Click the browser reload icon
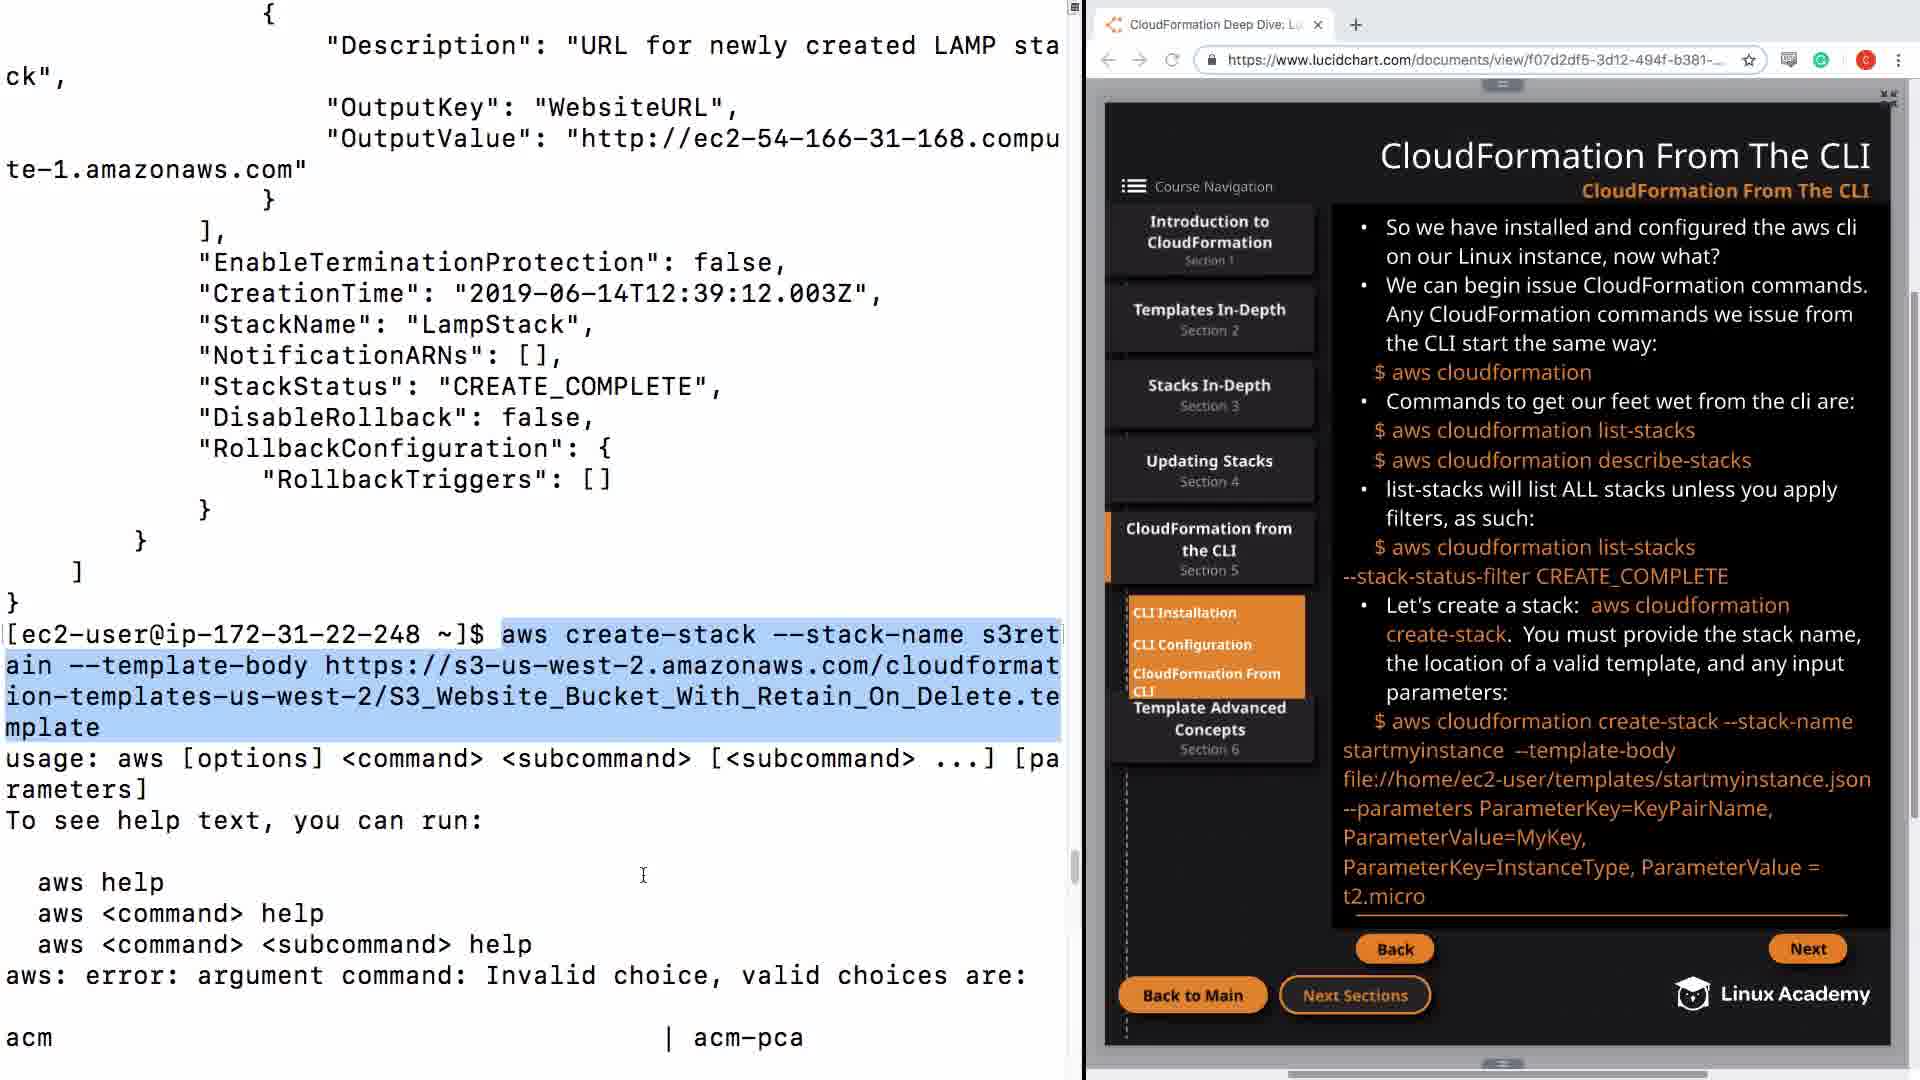The image size is (1920, 1080). click(x=1172, y=60)
